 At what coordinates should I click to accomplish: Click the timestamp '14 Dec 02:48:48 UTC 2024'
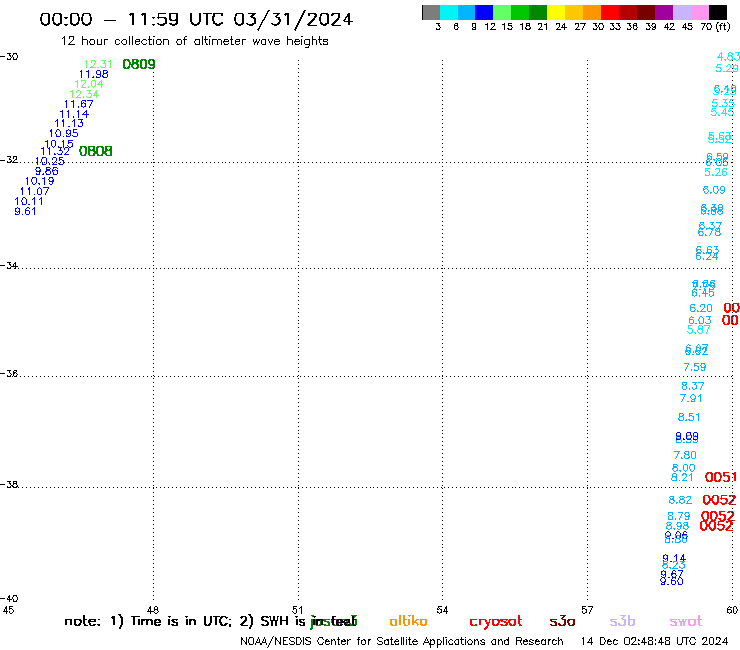(x=655, y=641)
